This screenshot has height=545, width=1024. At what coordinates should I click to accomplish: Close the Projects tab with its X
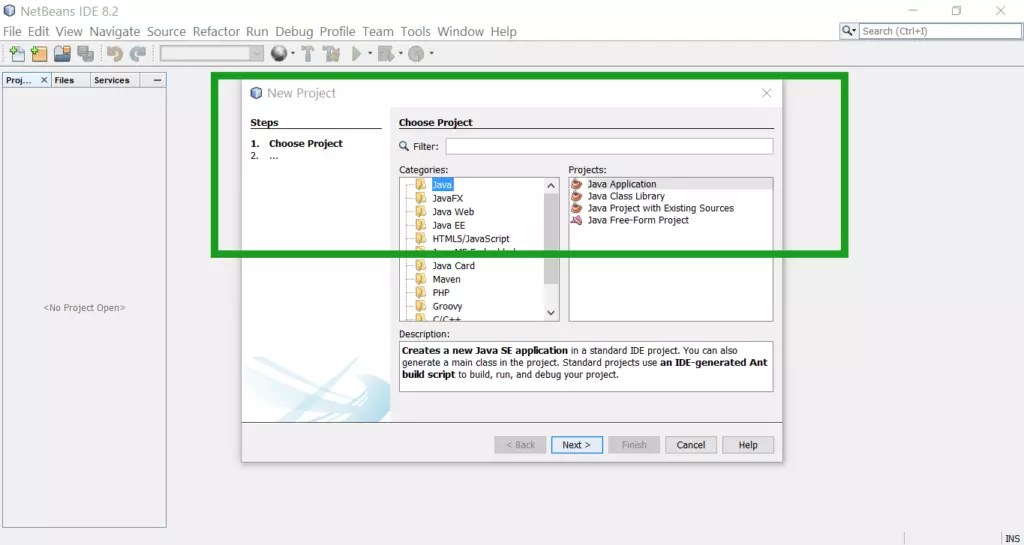point(44,80)
